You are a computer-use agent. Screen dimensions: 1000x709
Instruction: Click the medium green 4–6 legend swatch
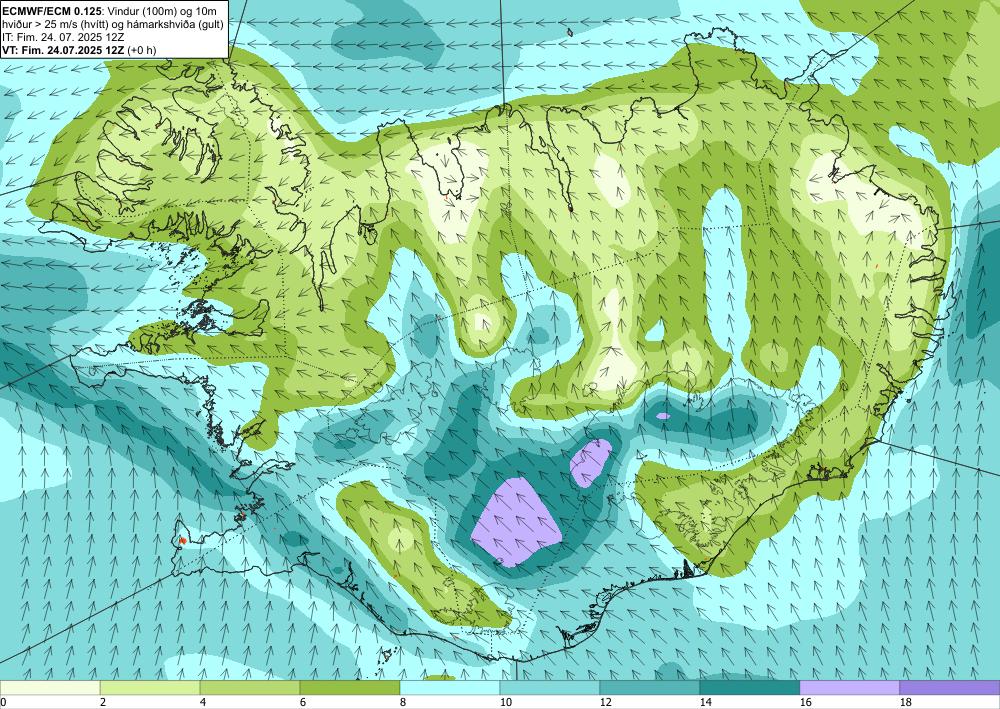point(249,687)
